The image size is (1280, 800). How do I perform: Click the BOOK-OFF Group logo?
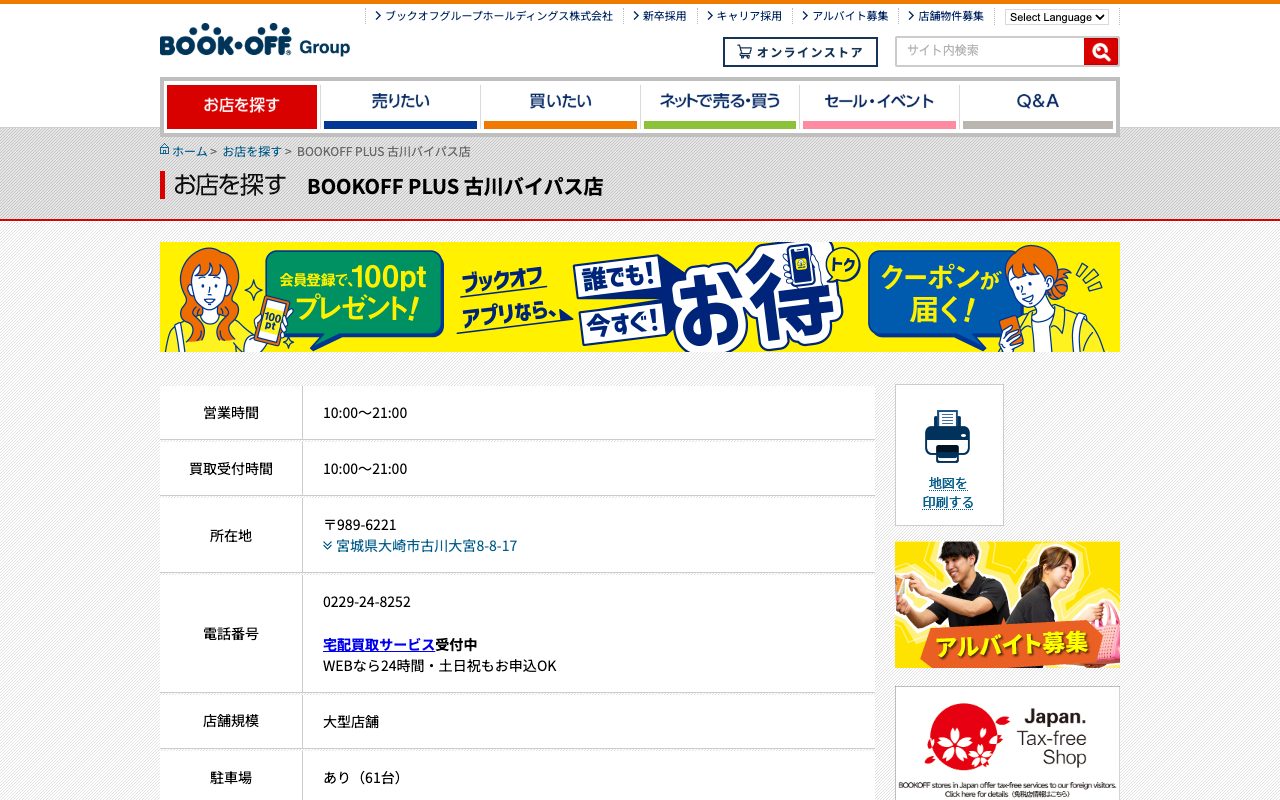coord(255,41)
